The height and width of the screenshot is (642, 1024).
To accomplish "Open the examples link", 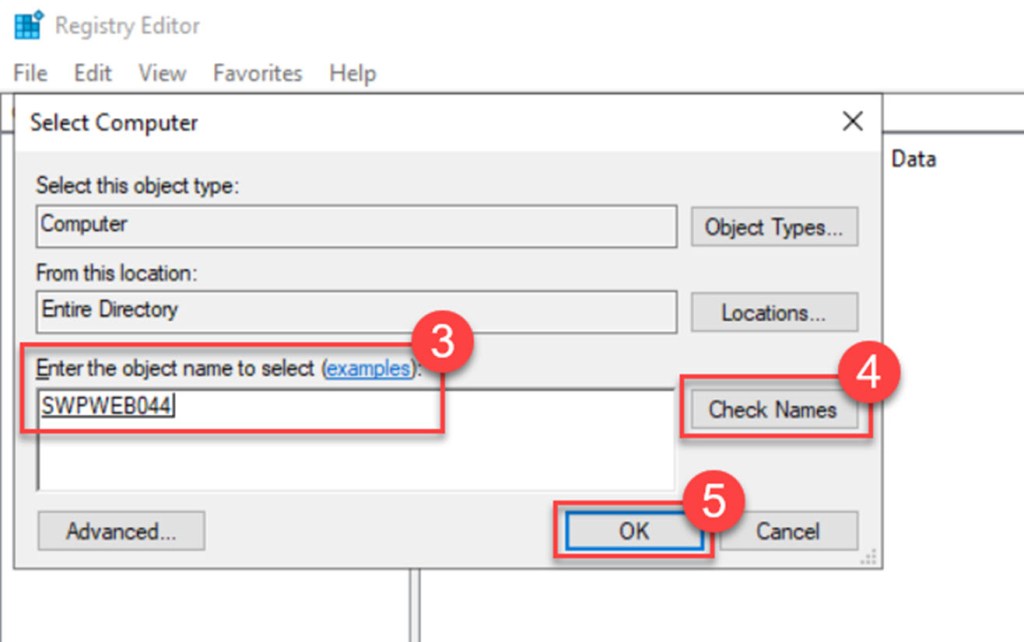I will tap(367, 368).
